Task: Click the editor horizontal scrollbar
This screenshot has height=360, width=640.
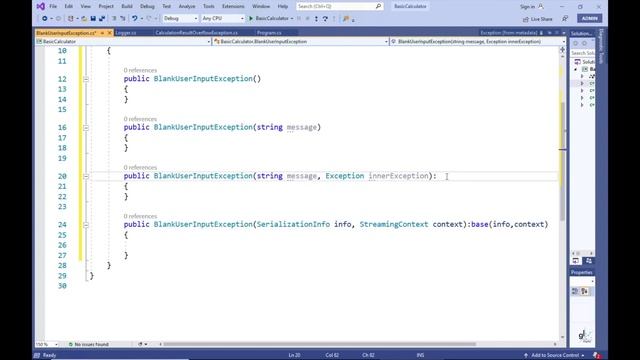Action: [320, 344]
